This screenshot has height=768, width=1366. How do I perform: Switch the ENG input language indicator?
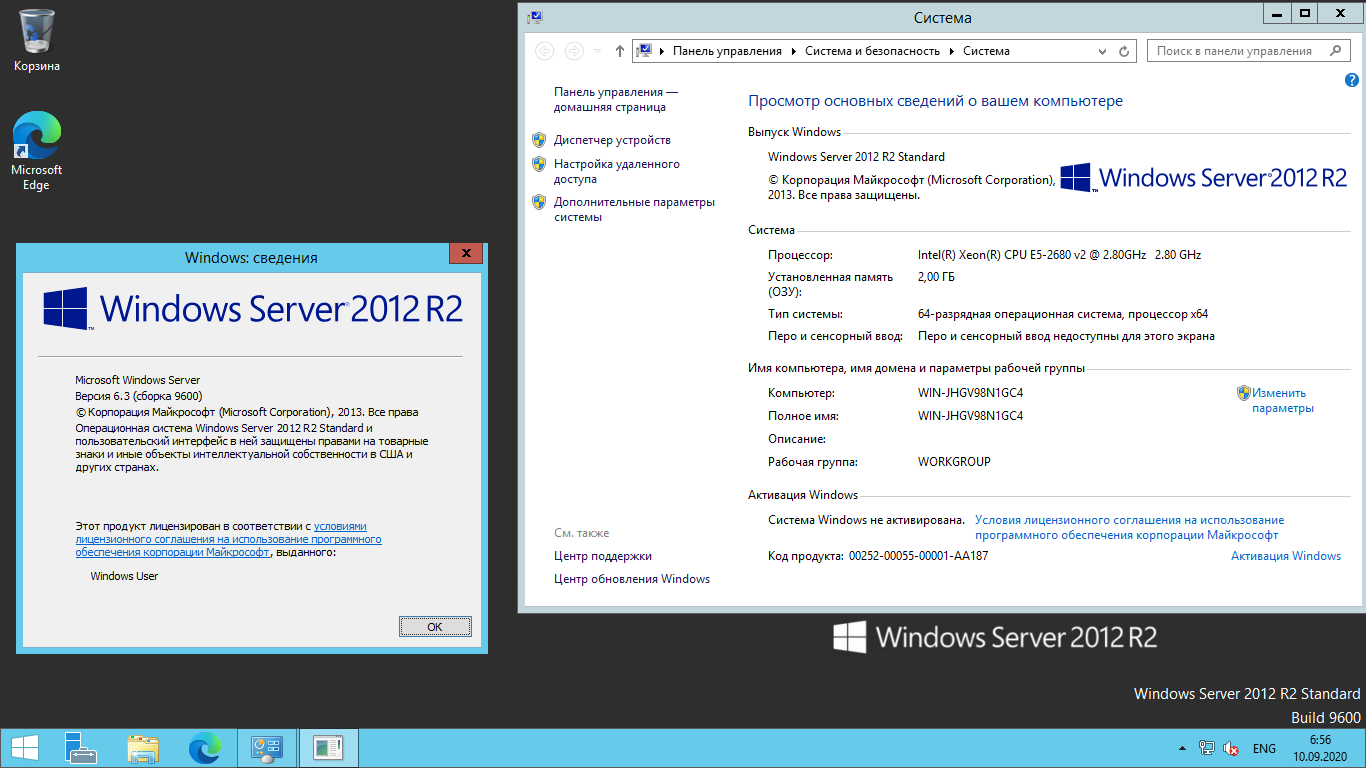(1264, 748)
